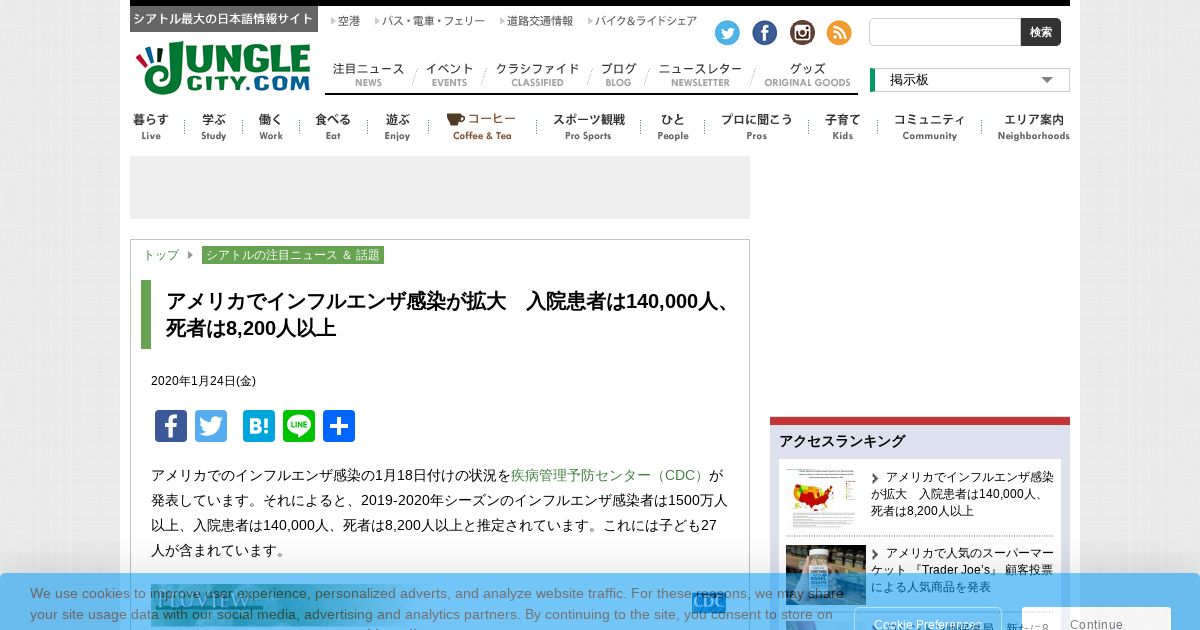The width and height of the screenshot is (1200, 630).
Task: Open 食べる Eat category
Action: (x=333, y=127)
